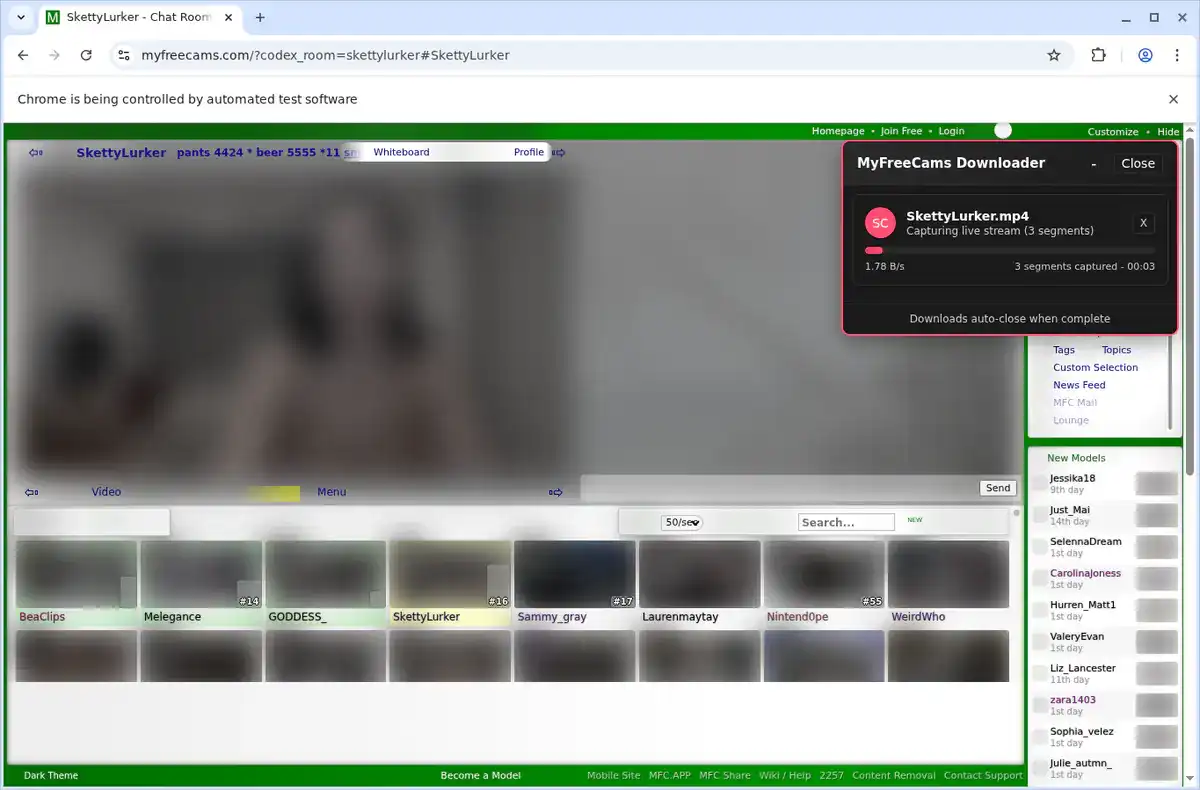Reload the page in Chrome
Screen dimensions: 1200x790
click(x=86, y=55)
